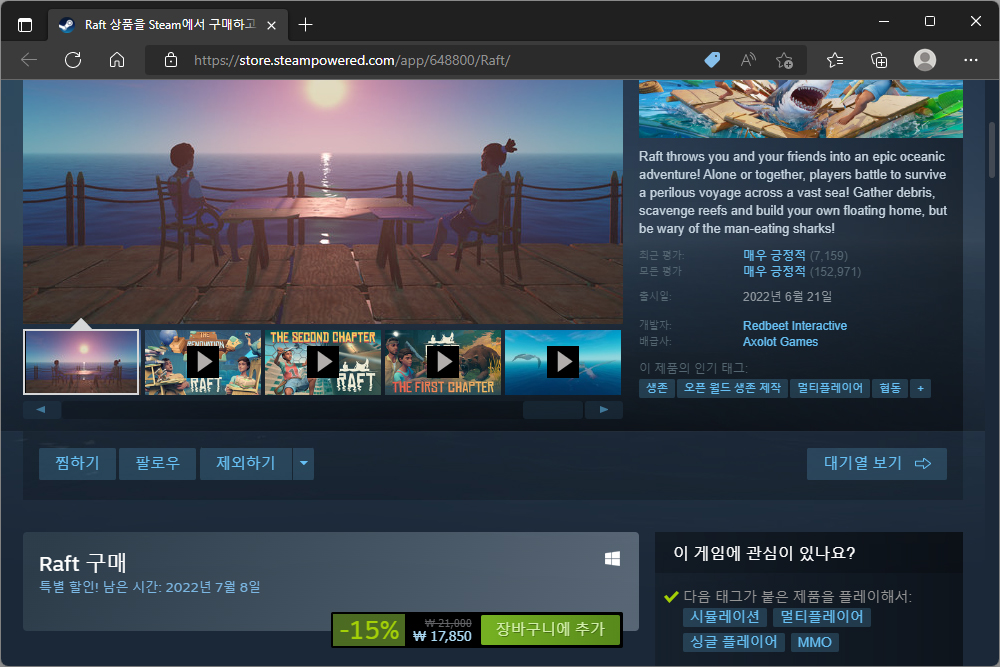The image size is (1000, 667).
Task: Open the Collections panel
Action: [x=879, y=61]
